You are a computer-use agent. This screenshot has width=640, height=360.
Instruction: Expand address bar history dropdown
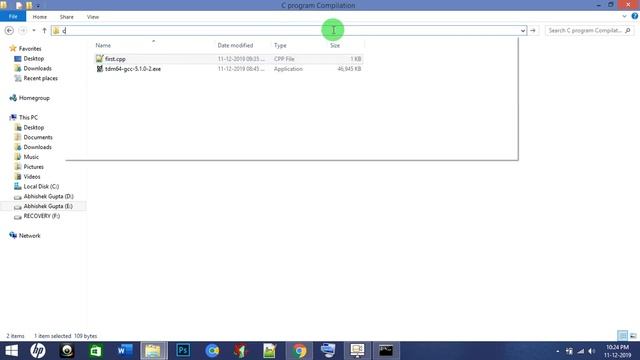(x=523, y=31)
